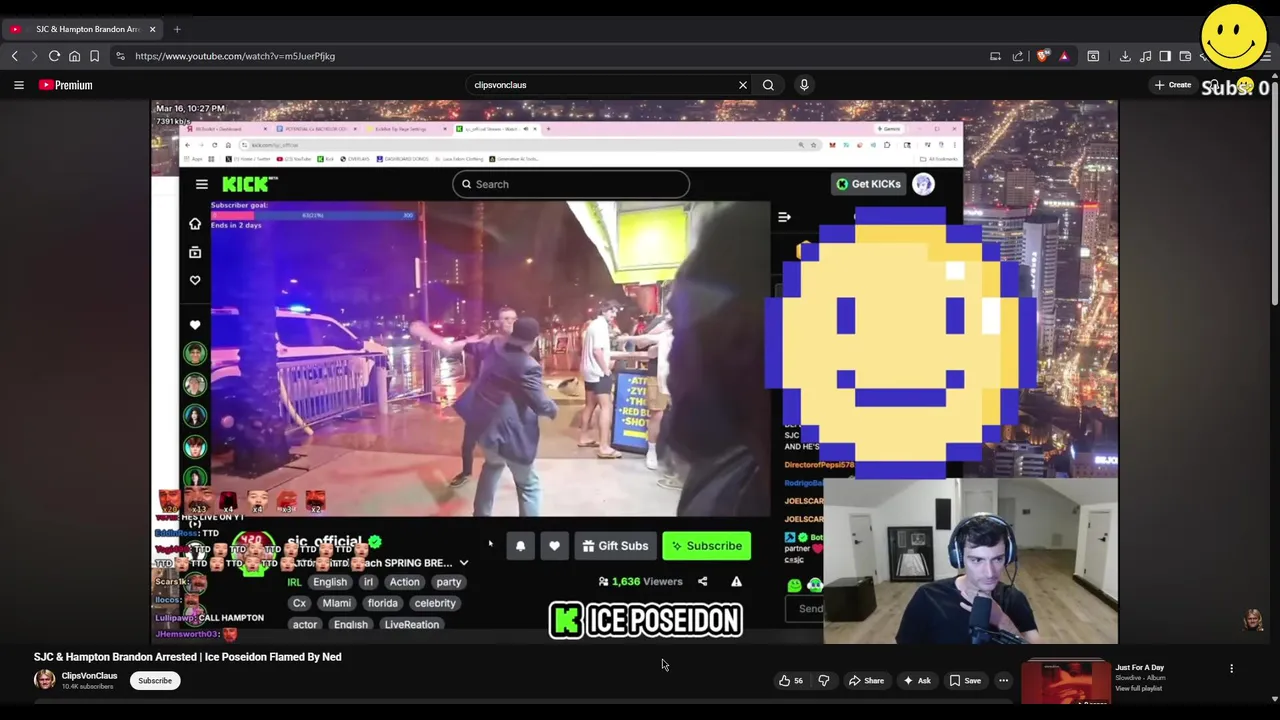Dislike the video with thumbs down
The width and height of the screenshot is (1280, 720).
coord(824,681)
